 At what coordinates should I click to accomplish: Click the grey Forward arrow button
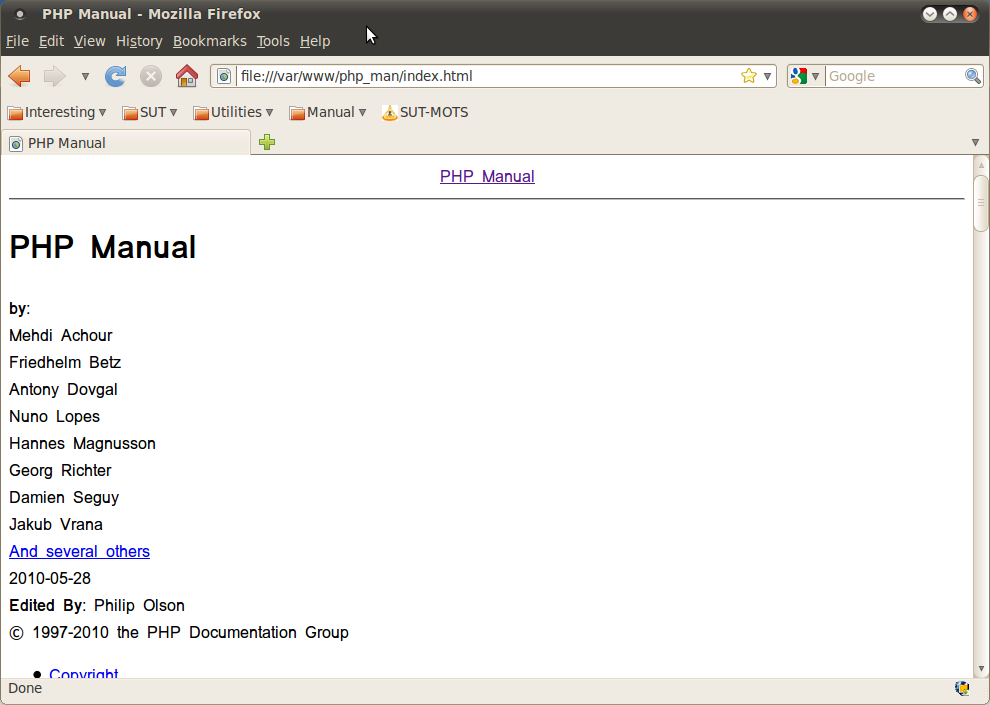click(54, 76)
